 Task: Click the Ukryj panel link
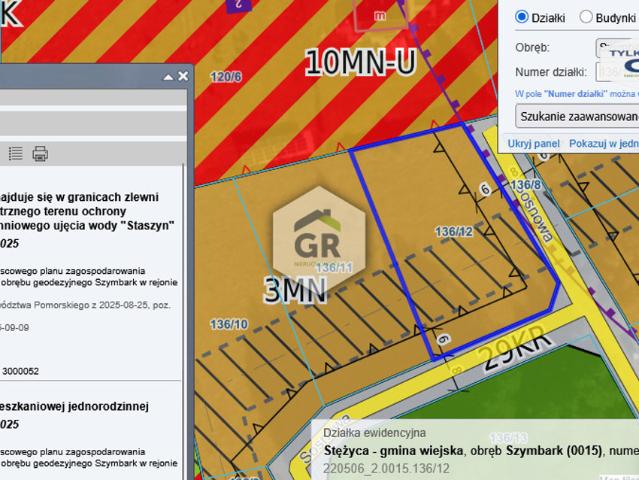pyautogui.click(x=533, y=144)
